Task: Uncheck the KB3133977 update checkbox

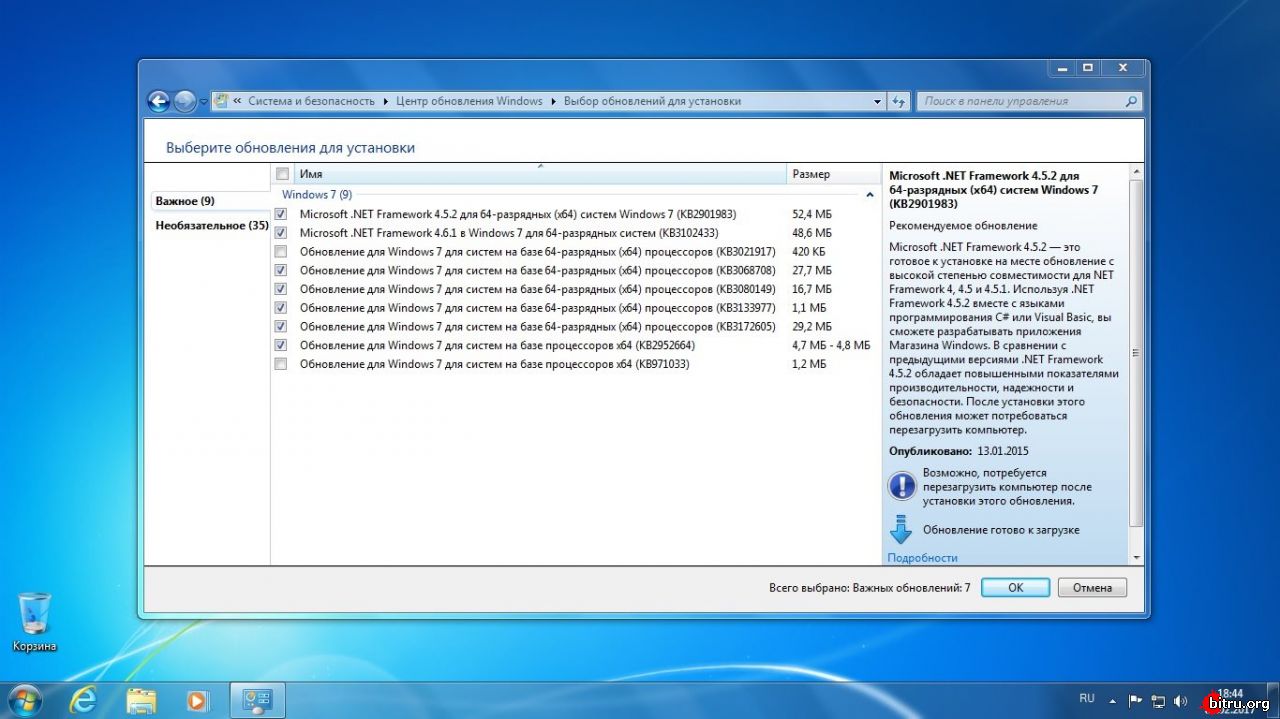Action: click(x=281, y=307)
